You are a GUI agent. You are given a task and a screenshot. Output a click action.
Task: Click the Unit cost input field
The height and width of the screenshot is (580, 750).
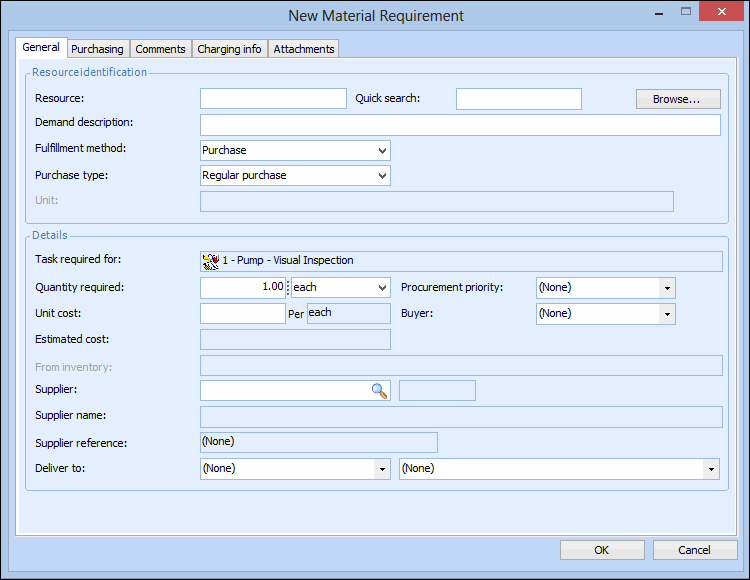(x=243, y=314)
